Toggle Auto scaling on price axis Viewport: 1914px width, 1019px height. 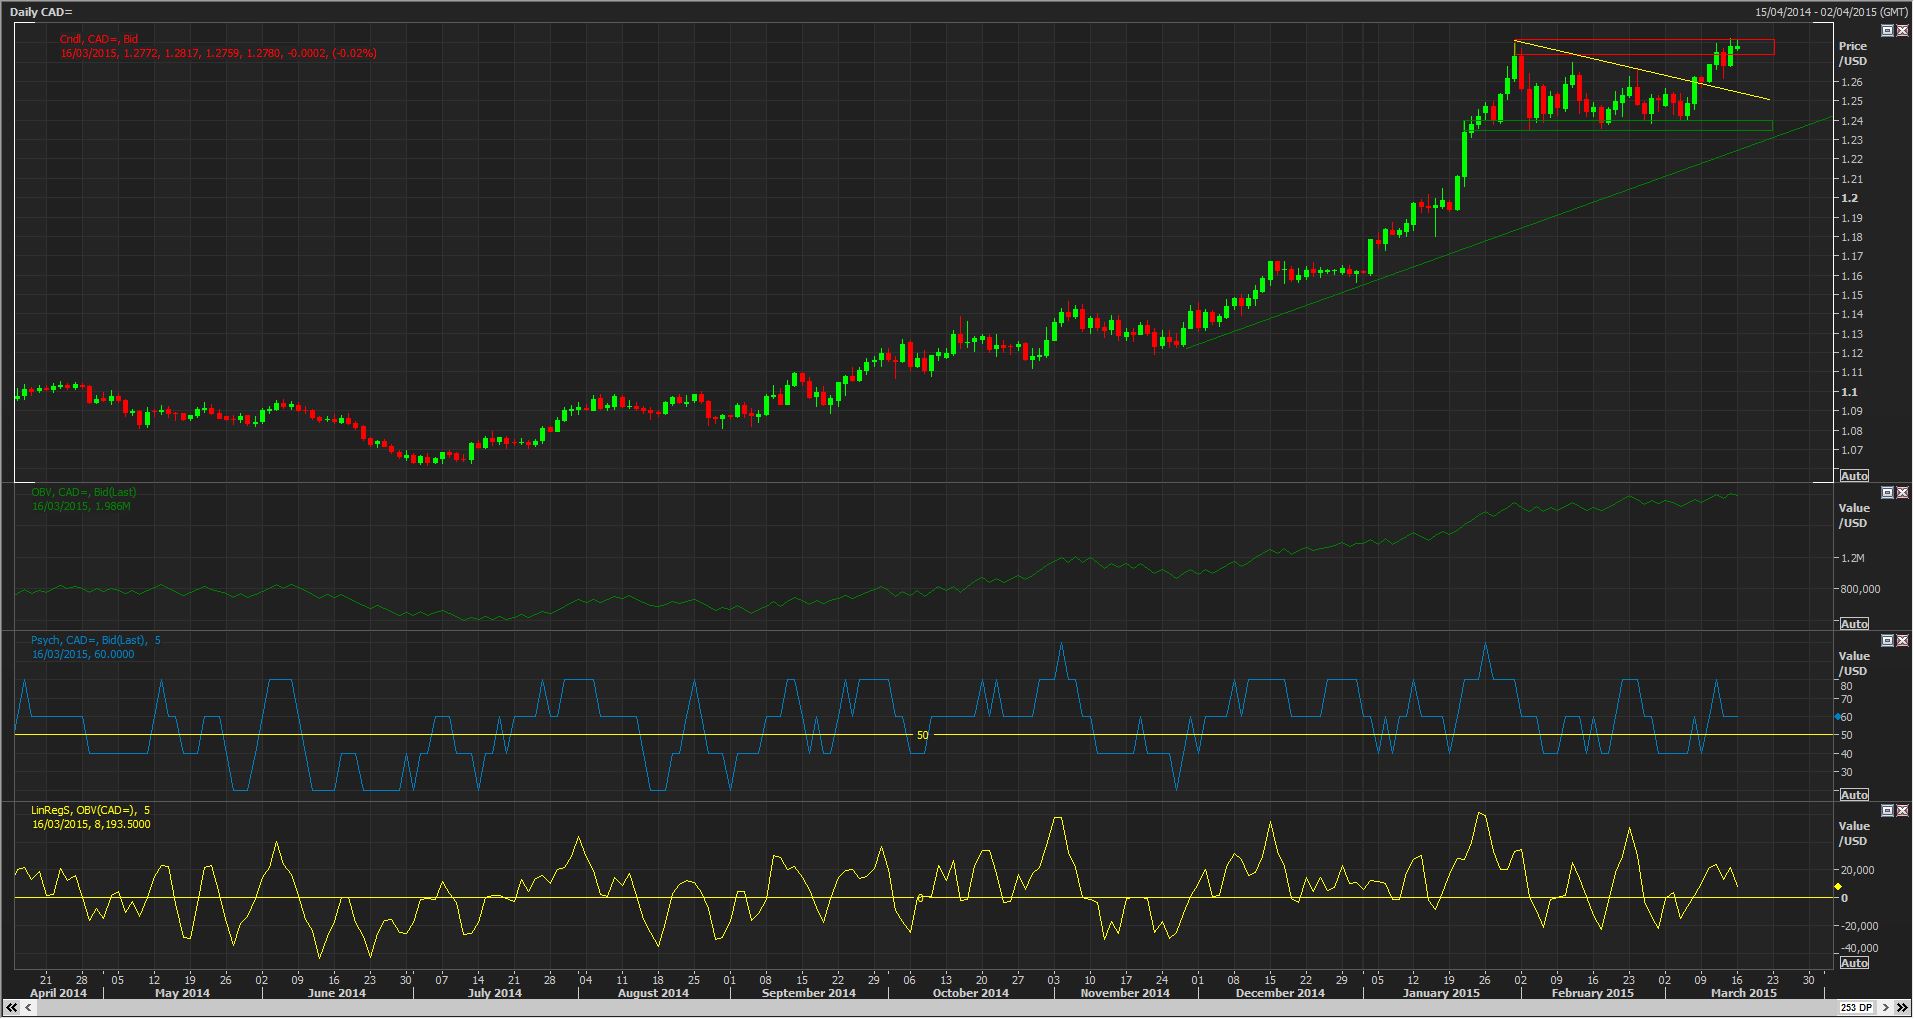tap(1853, 476)
